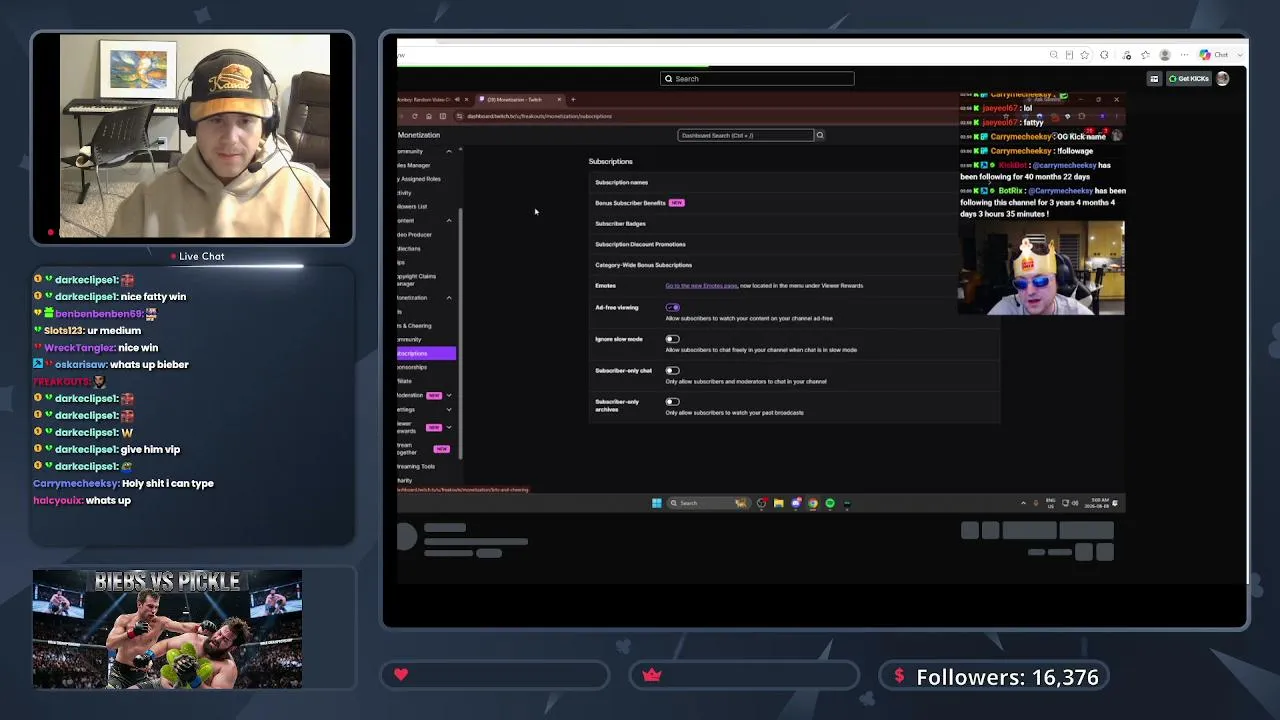Click the browser home icon

point(429,116)
